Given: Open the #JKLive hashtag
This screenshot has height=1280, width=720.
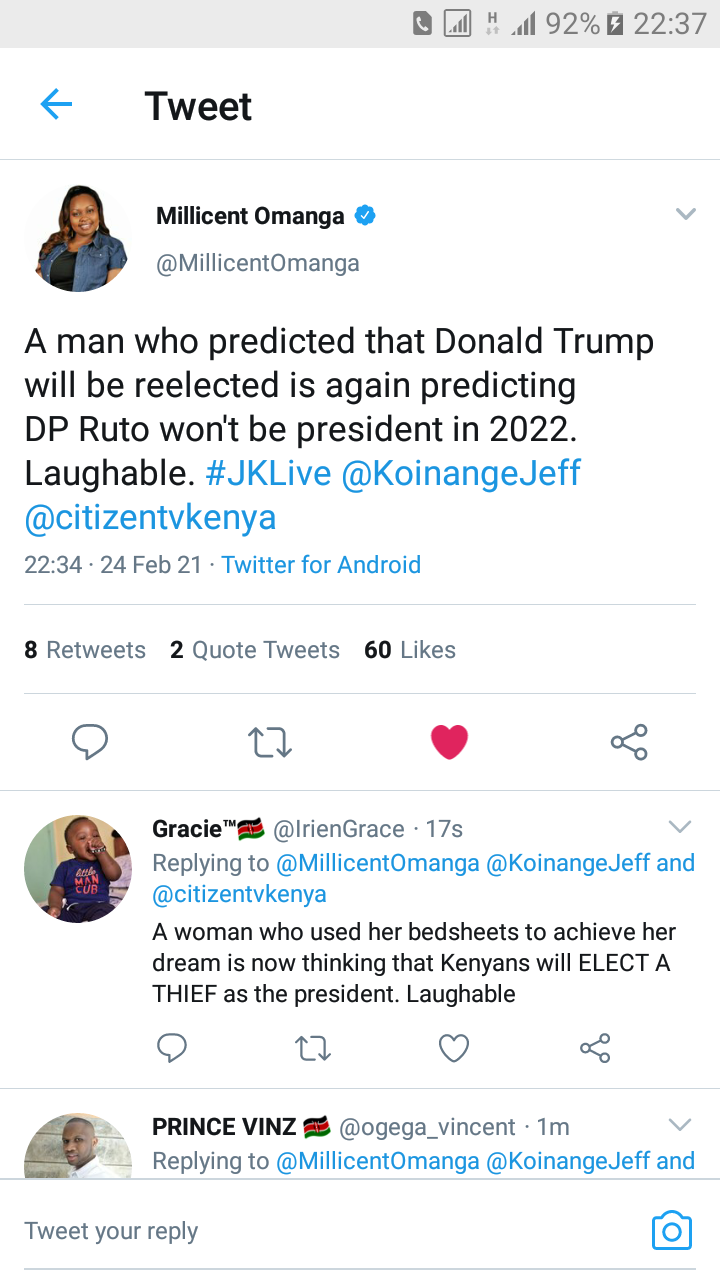Looking at the screenshot, I should click(x=268, y=473).
